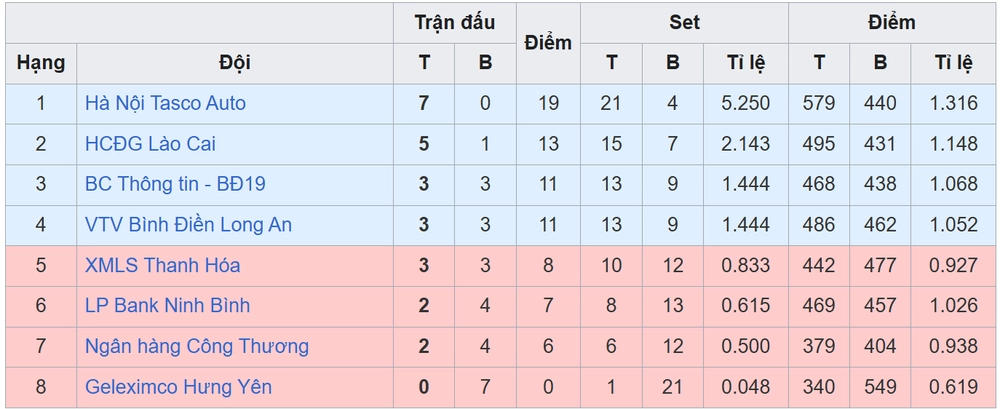Screen dimensions: 1000x409
Task: Open the Hà Nội Tasco Auto team link
Action: [x=165, y=103]
